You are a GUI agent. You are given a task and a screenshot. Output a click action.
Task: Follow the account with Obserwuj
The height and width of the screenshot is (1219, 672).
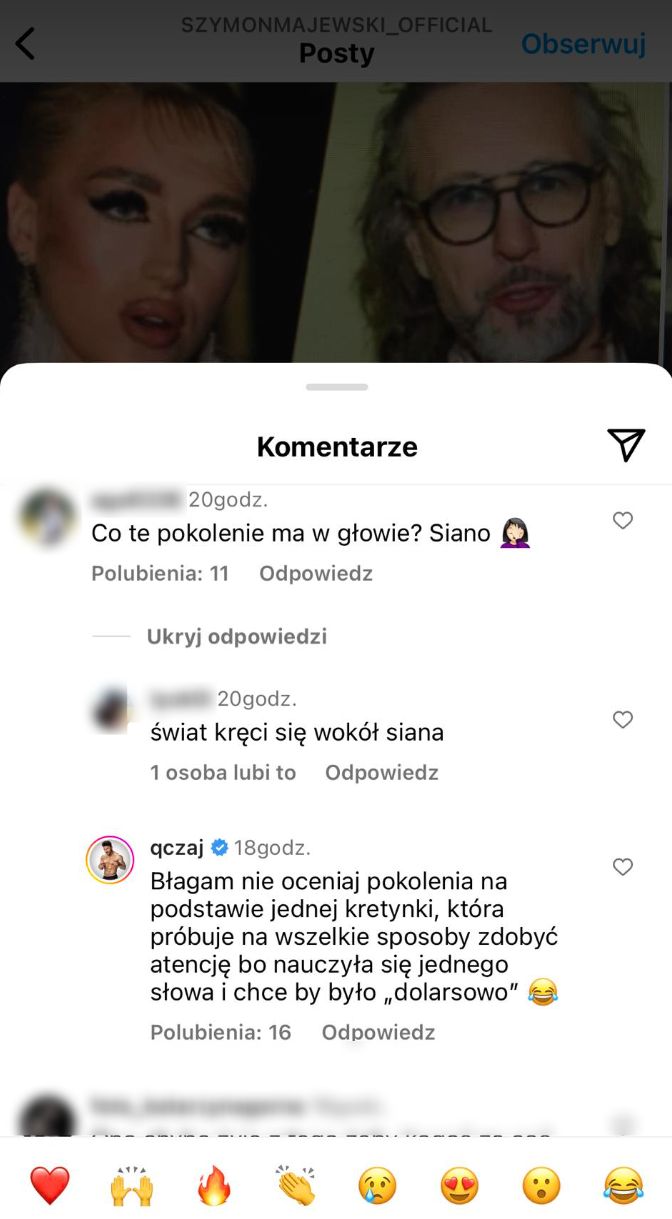[x=583, y=44]
